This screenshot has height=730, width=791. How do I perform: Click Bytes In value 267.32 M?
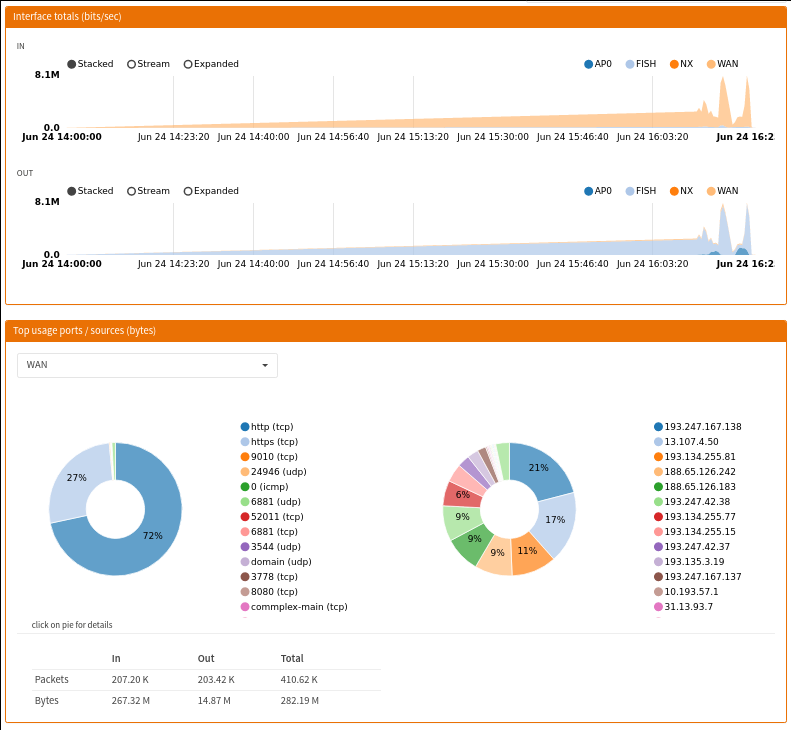(131, 701)
